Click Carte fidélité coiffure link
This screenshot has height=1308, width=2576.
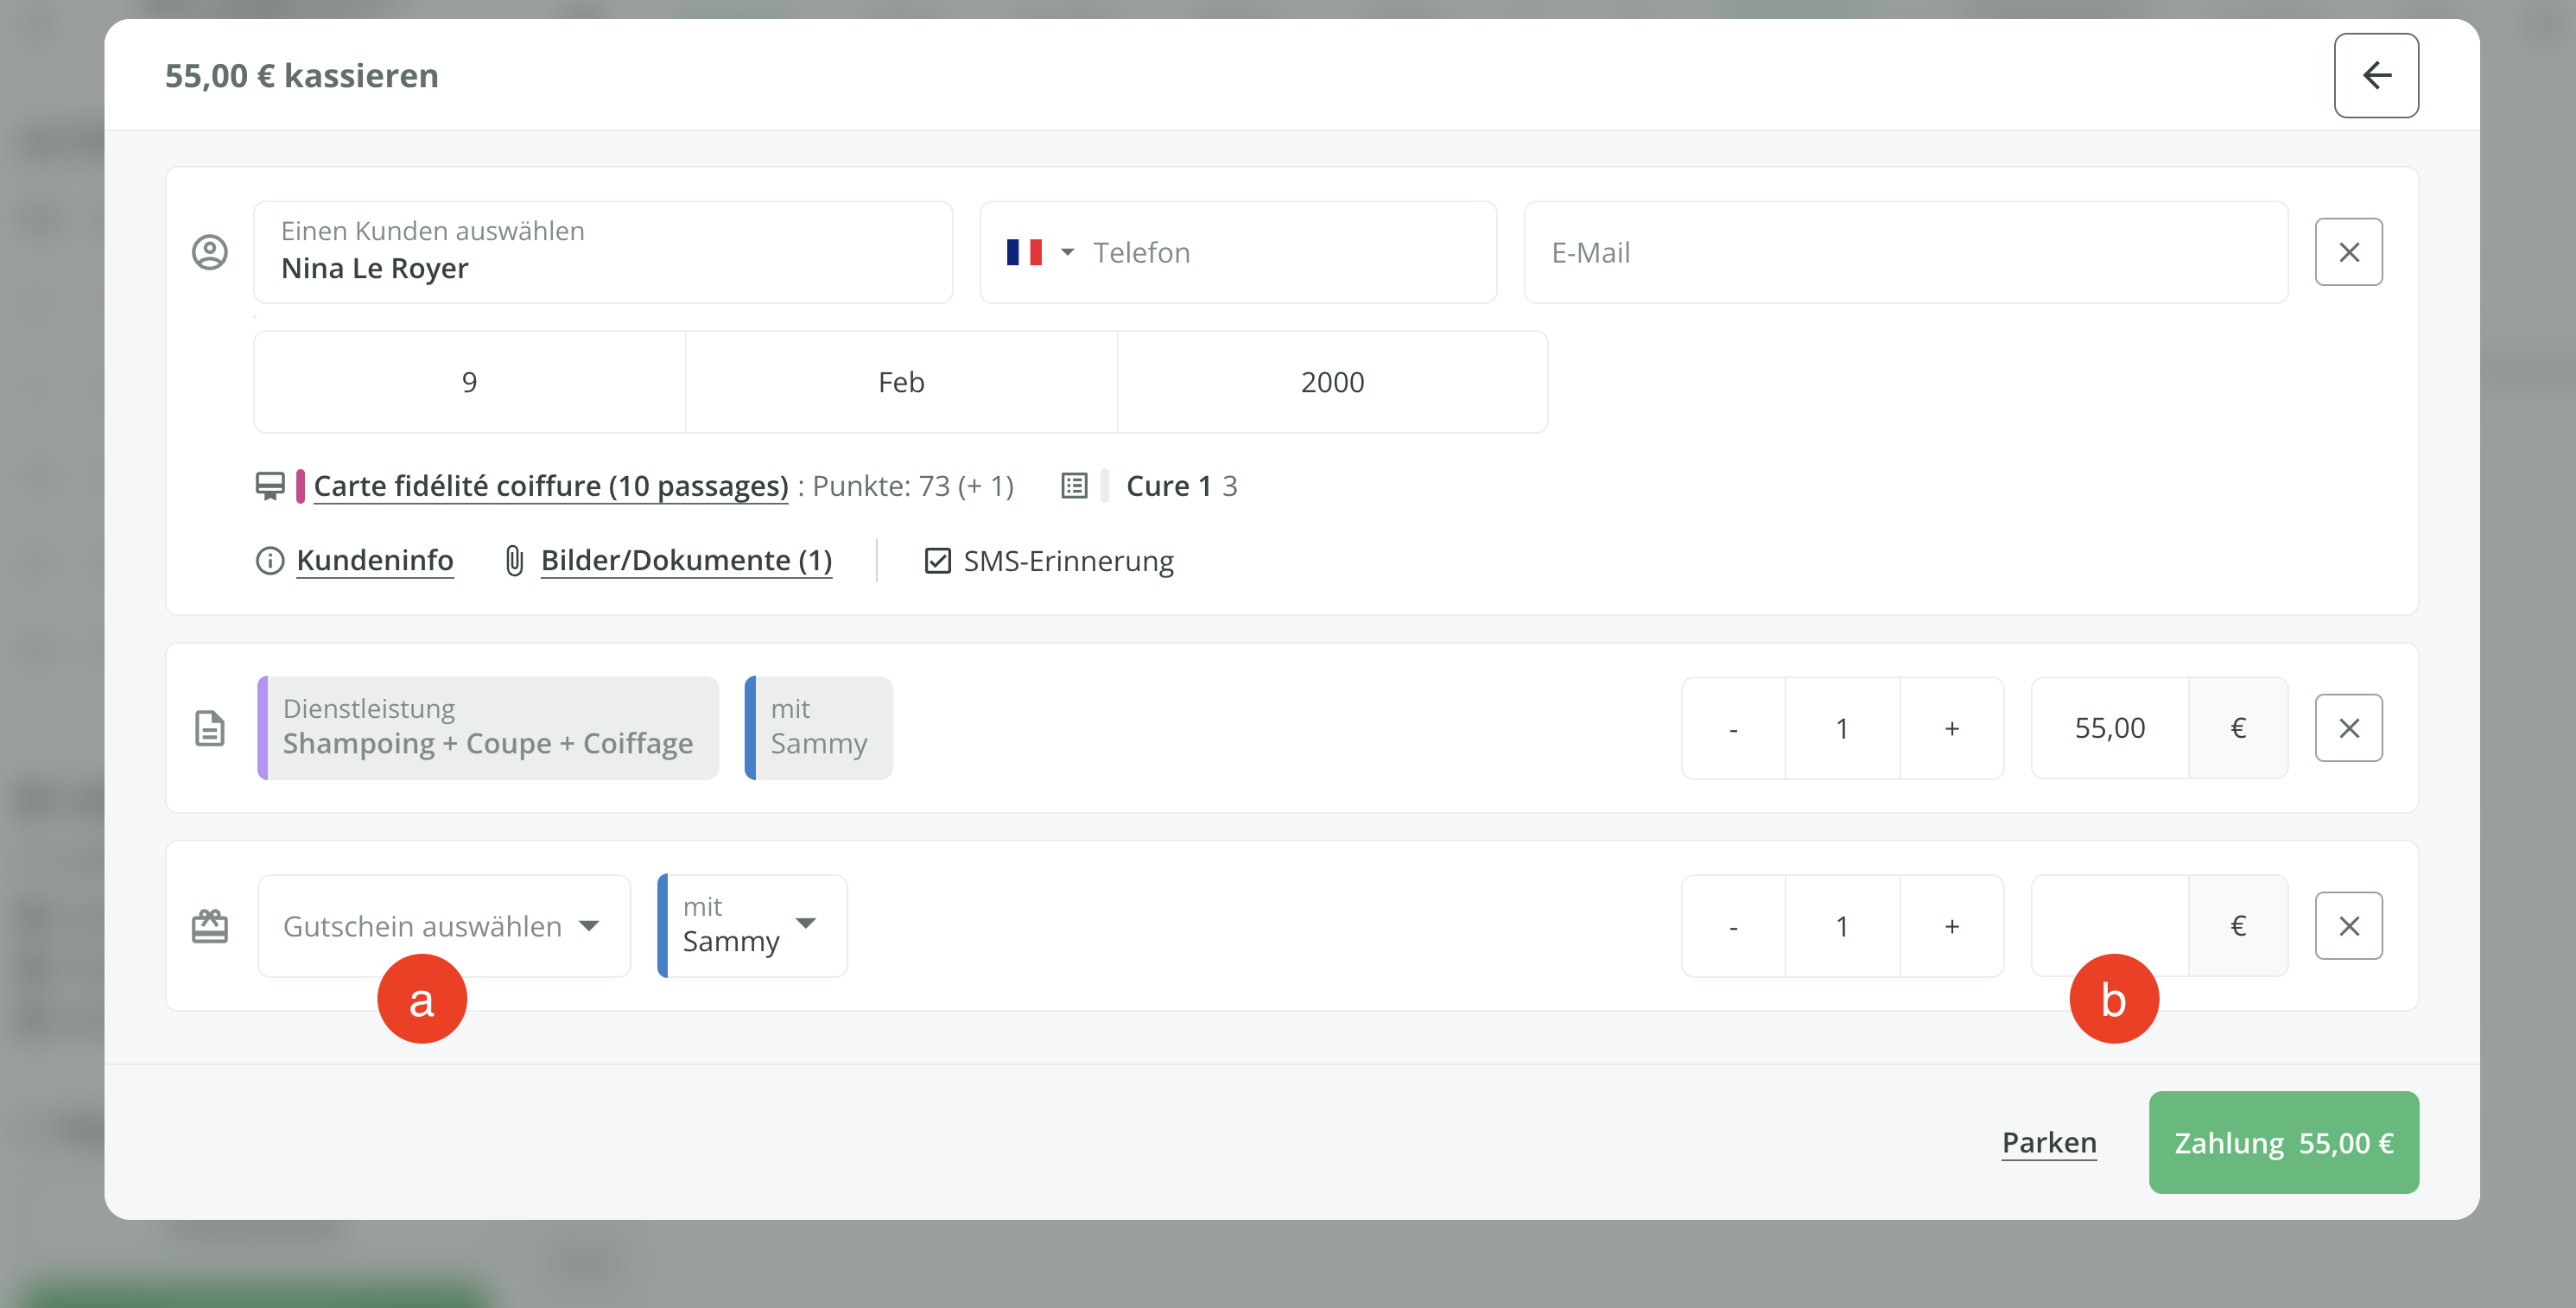[x=550, y=486]
